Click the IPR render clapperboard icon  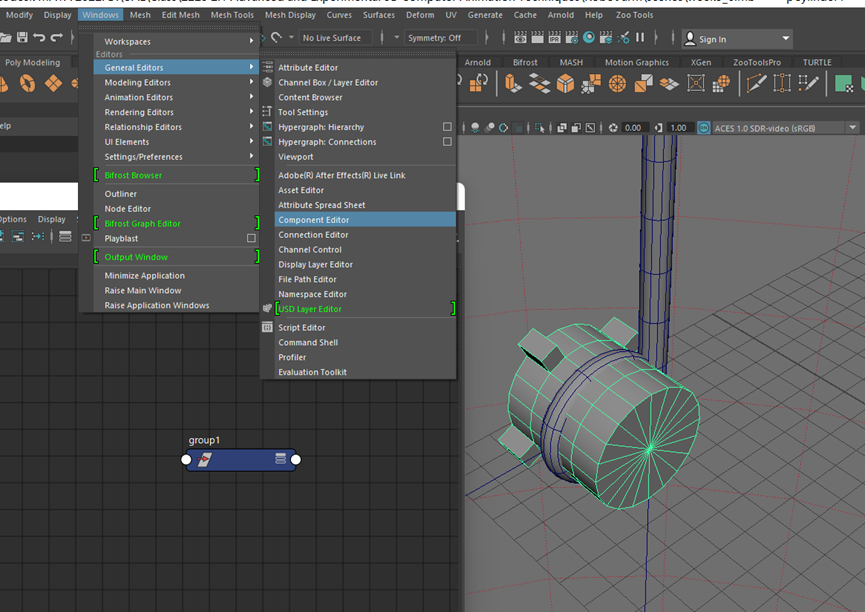tap(554, 38)
